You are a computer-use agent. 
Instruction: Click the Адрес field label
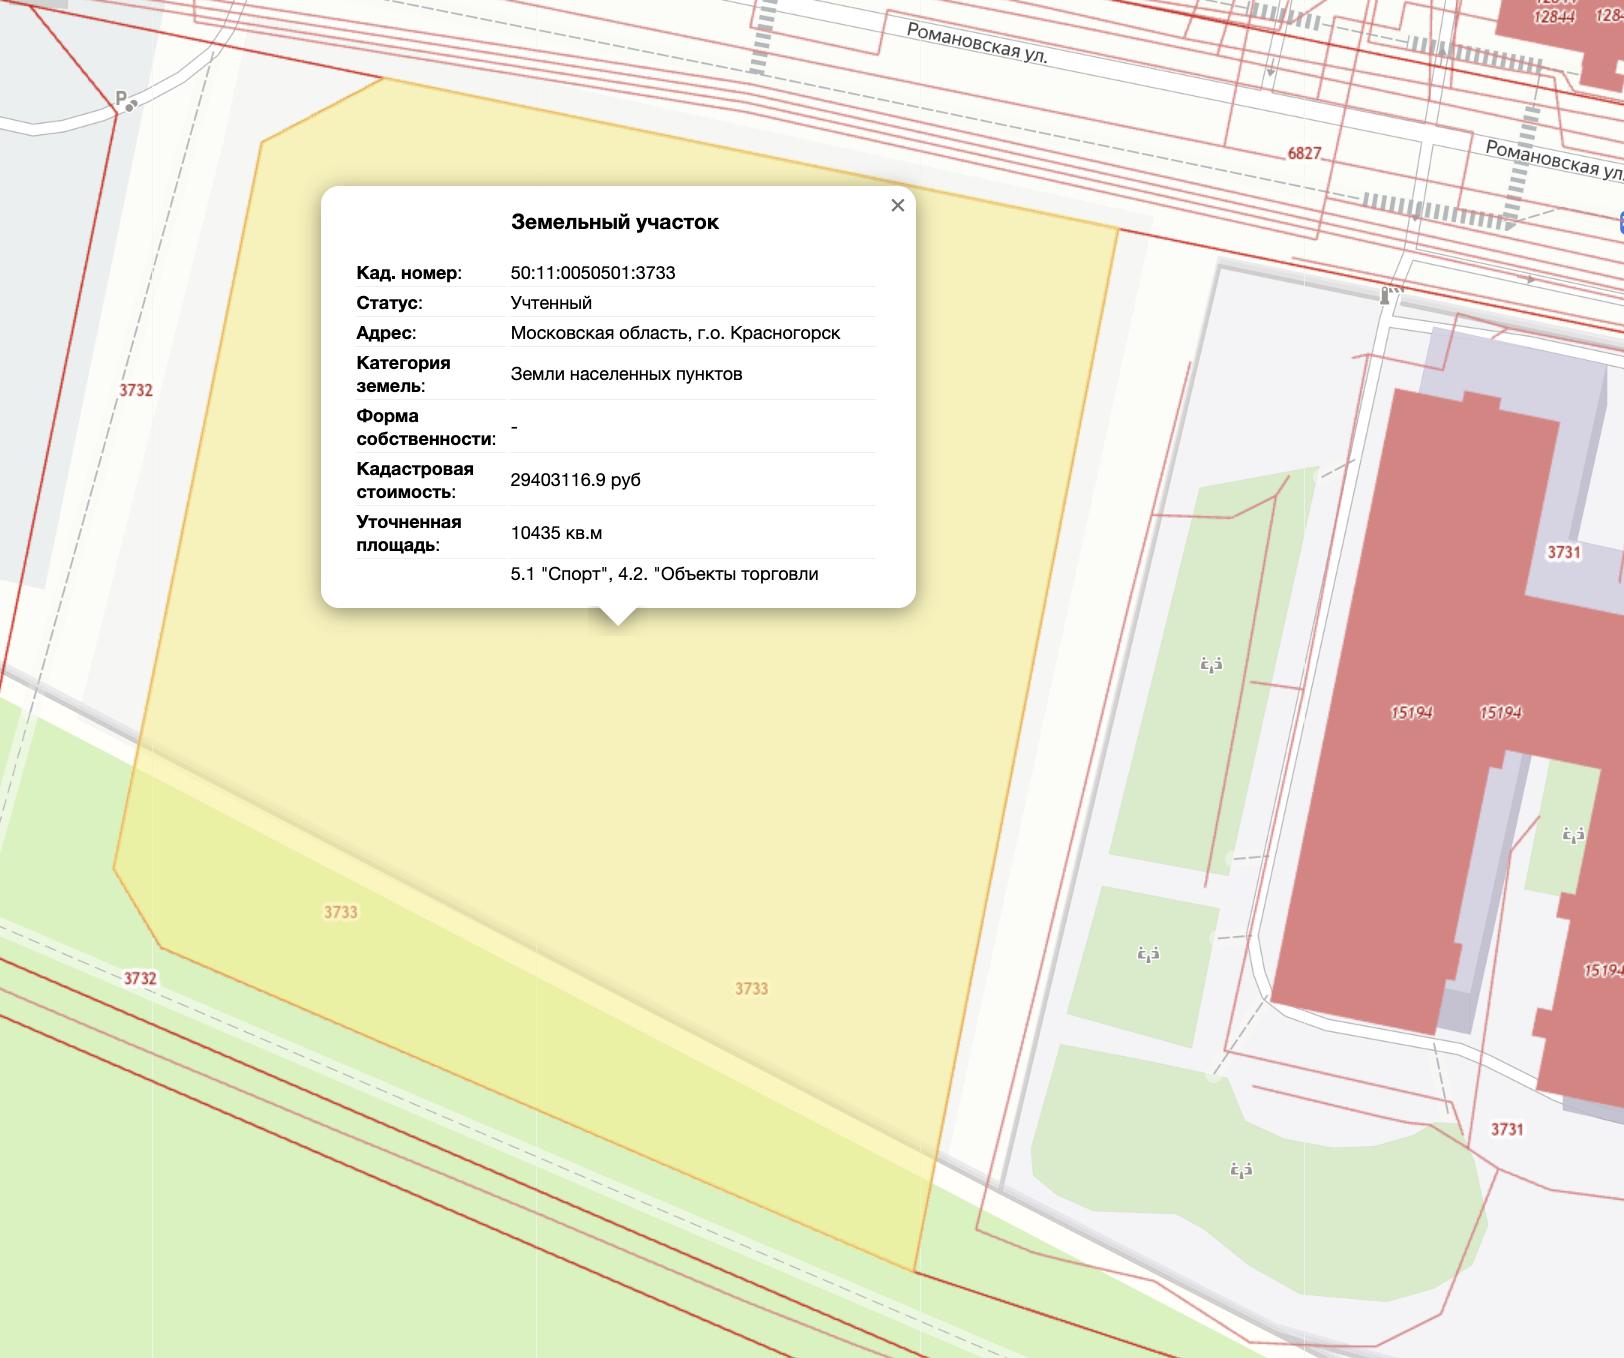click(x=386, y=332)
